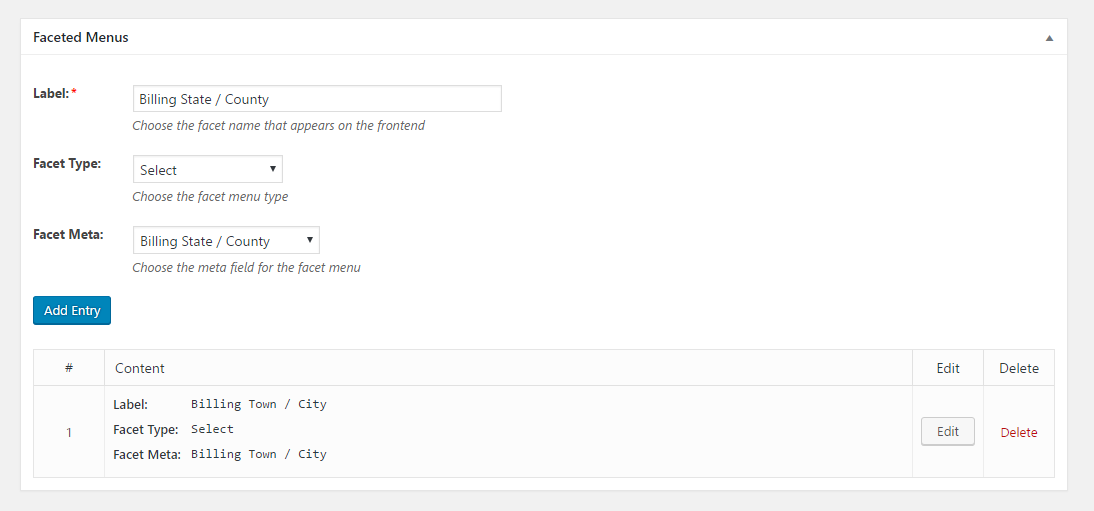Delete the Billing Town / City entry
Screen dimensions: 1094x511
1019,432
